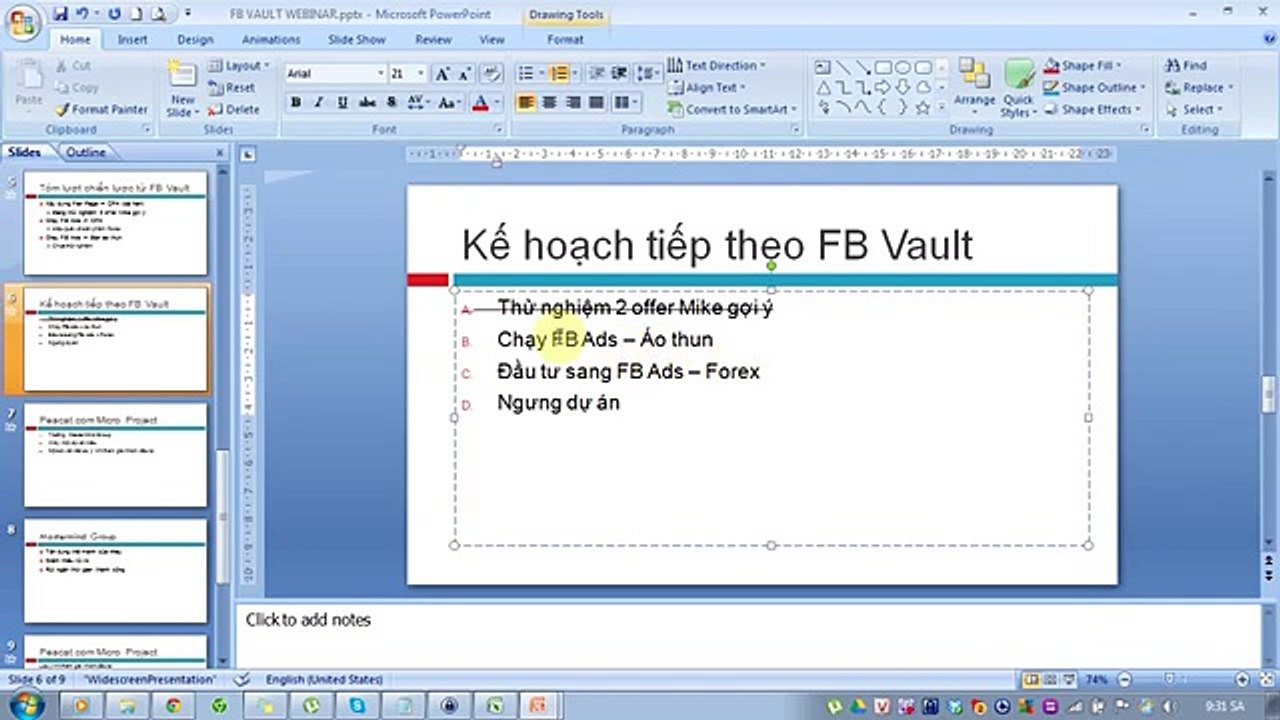The width and height of the screenshot is (1280, 720).
Task: Select the oval shape
Action: (x=902, y=68)
